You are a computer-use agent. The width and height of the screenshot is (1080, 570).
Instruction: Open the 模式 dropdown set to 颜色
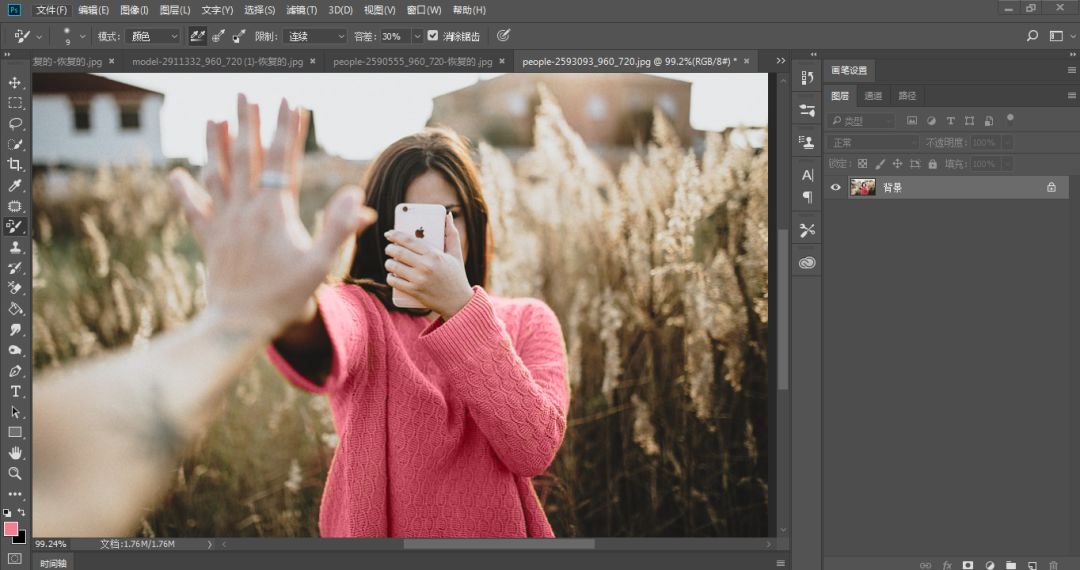(x=153, y=36)
